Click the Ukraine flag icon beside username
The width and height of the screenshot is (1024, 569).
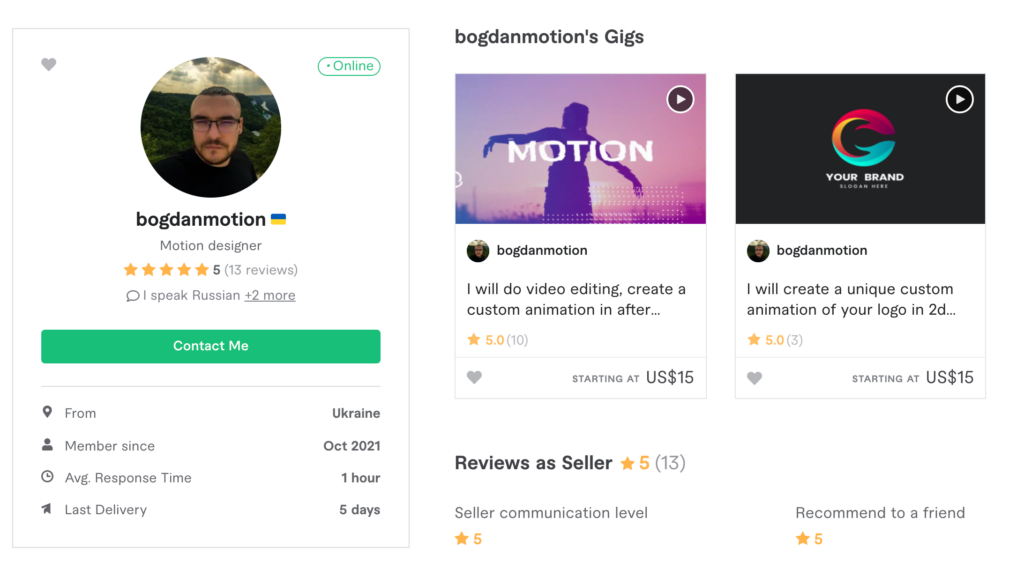279,219
